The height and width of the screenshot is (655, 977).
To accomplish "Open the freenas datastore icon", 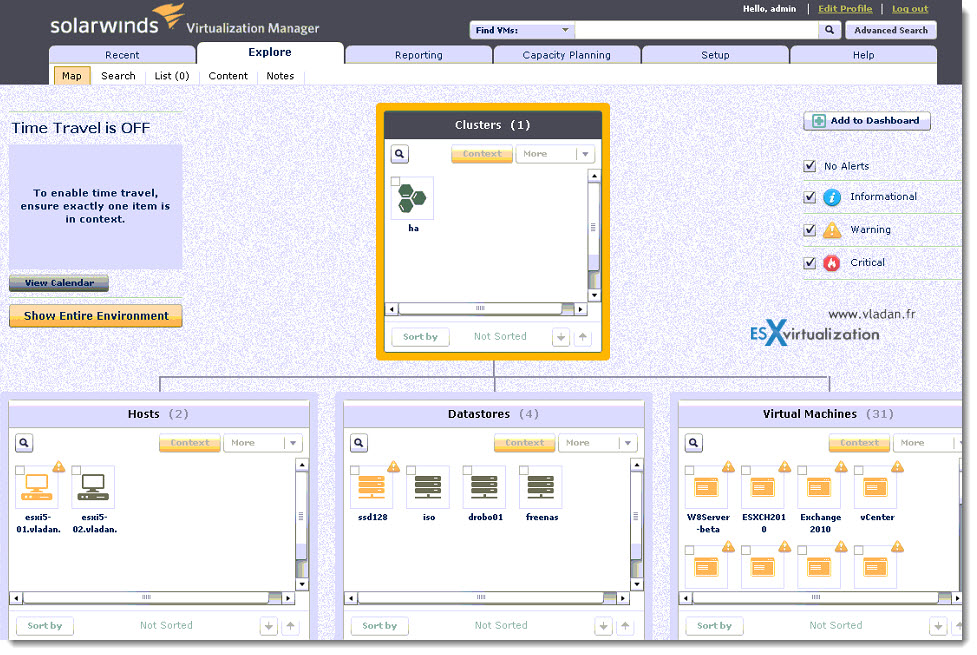I will point(540,487).
